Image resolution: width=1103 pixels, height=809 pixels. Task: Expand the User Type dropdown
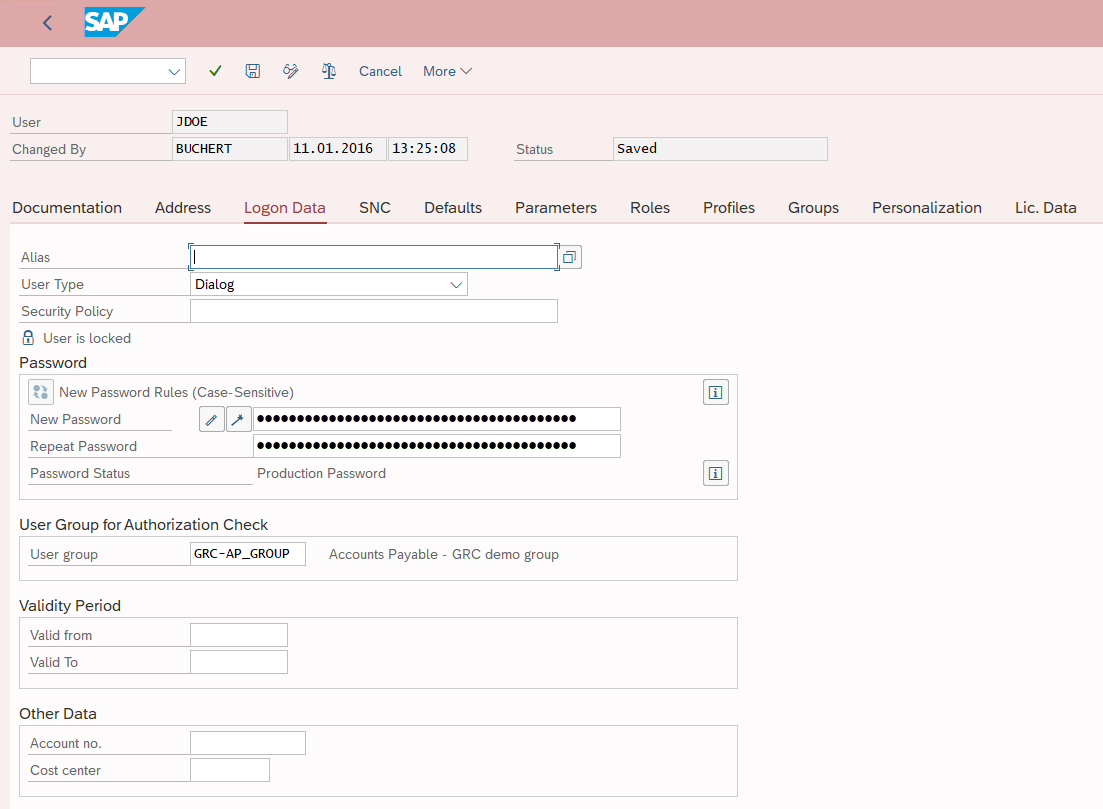pos(456,285)
